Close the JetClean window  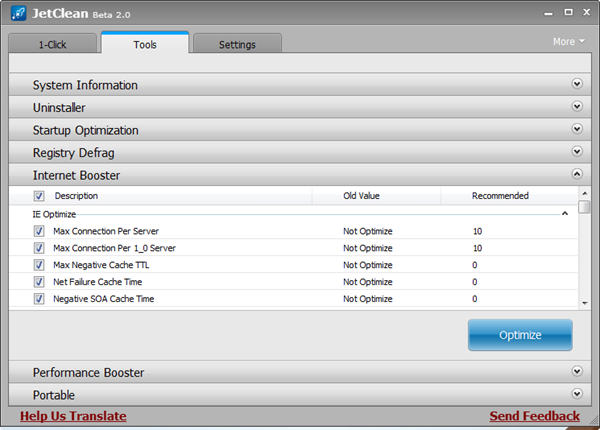coord(587,12)
